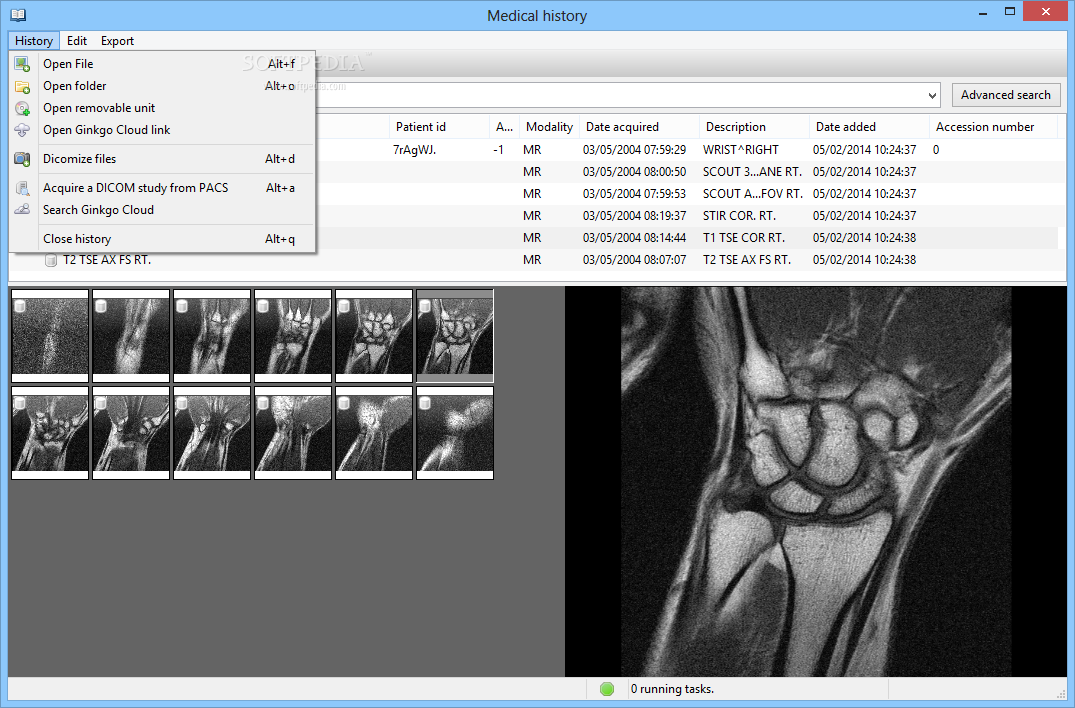Select the fifth thumbnail in bottom row
Image resolution: width=1075 pixels, height=708 pixels.
pyautogui.click(x=374, y=433)
